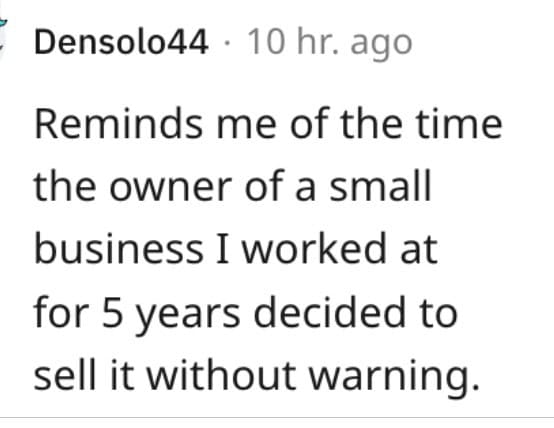Click the word "years" in the comment
This screenshot has width=554, height=428.
188,316
